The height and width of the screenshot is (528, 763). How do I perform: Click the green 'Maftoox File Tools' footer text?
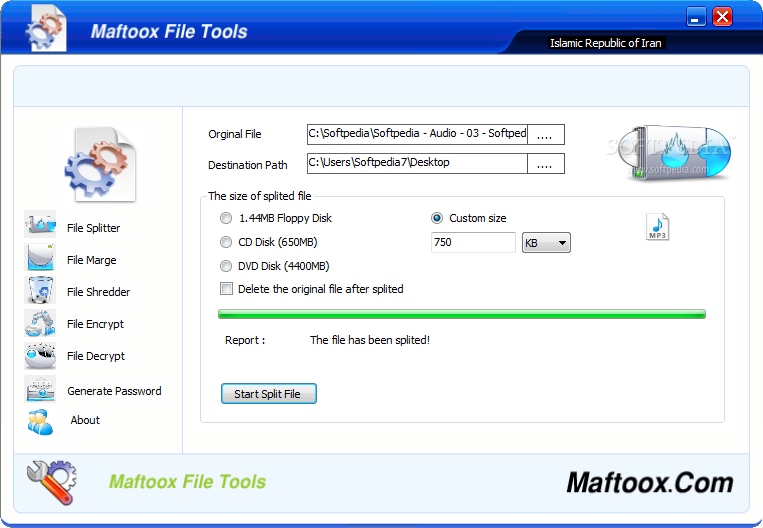point(187,482)
